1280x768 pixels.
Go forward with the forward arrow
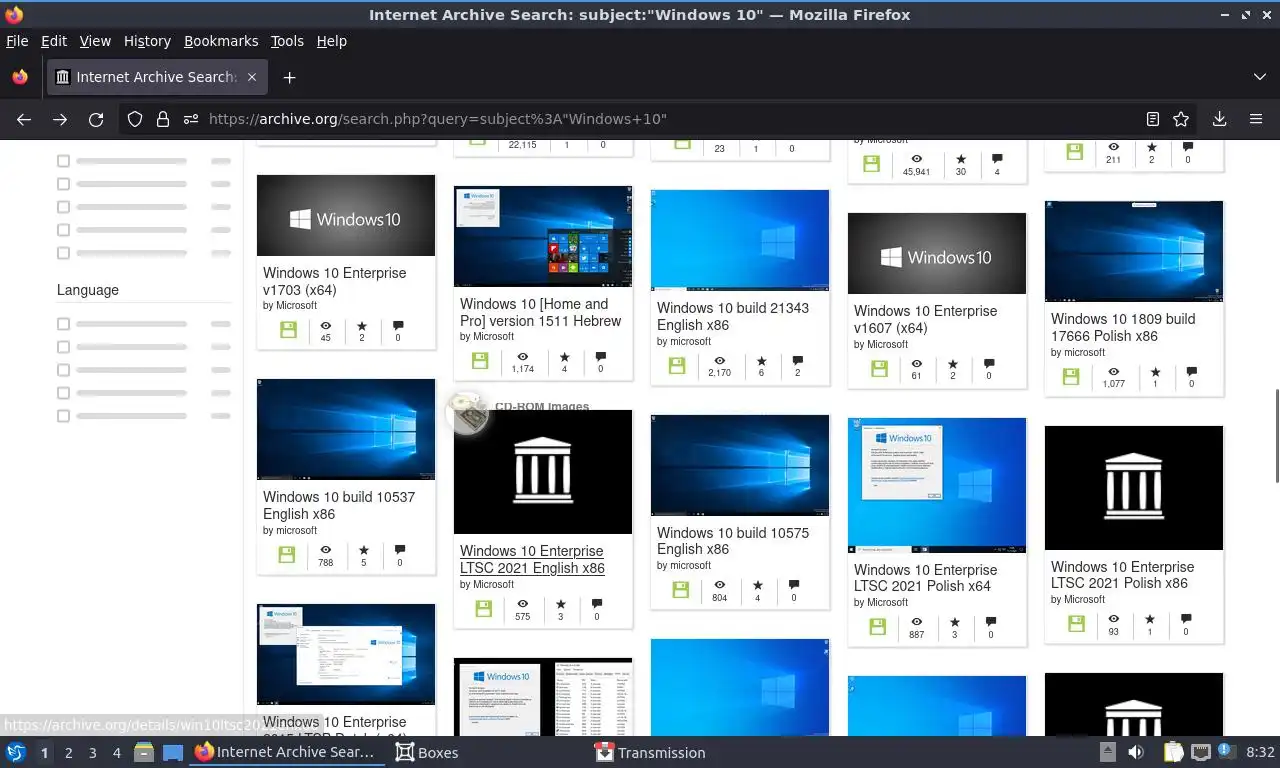tap(60, 119)
